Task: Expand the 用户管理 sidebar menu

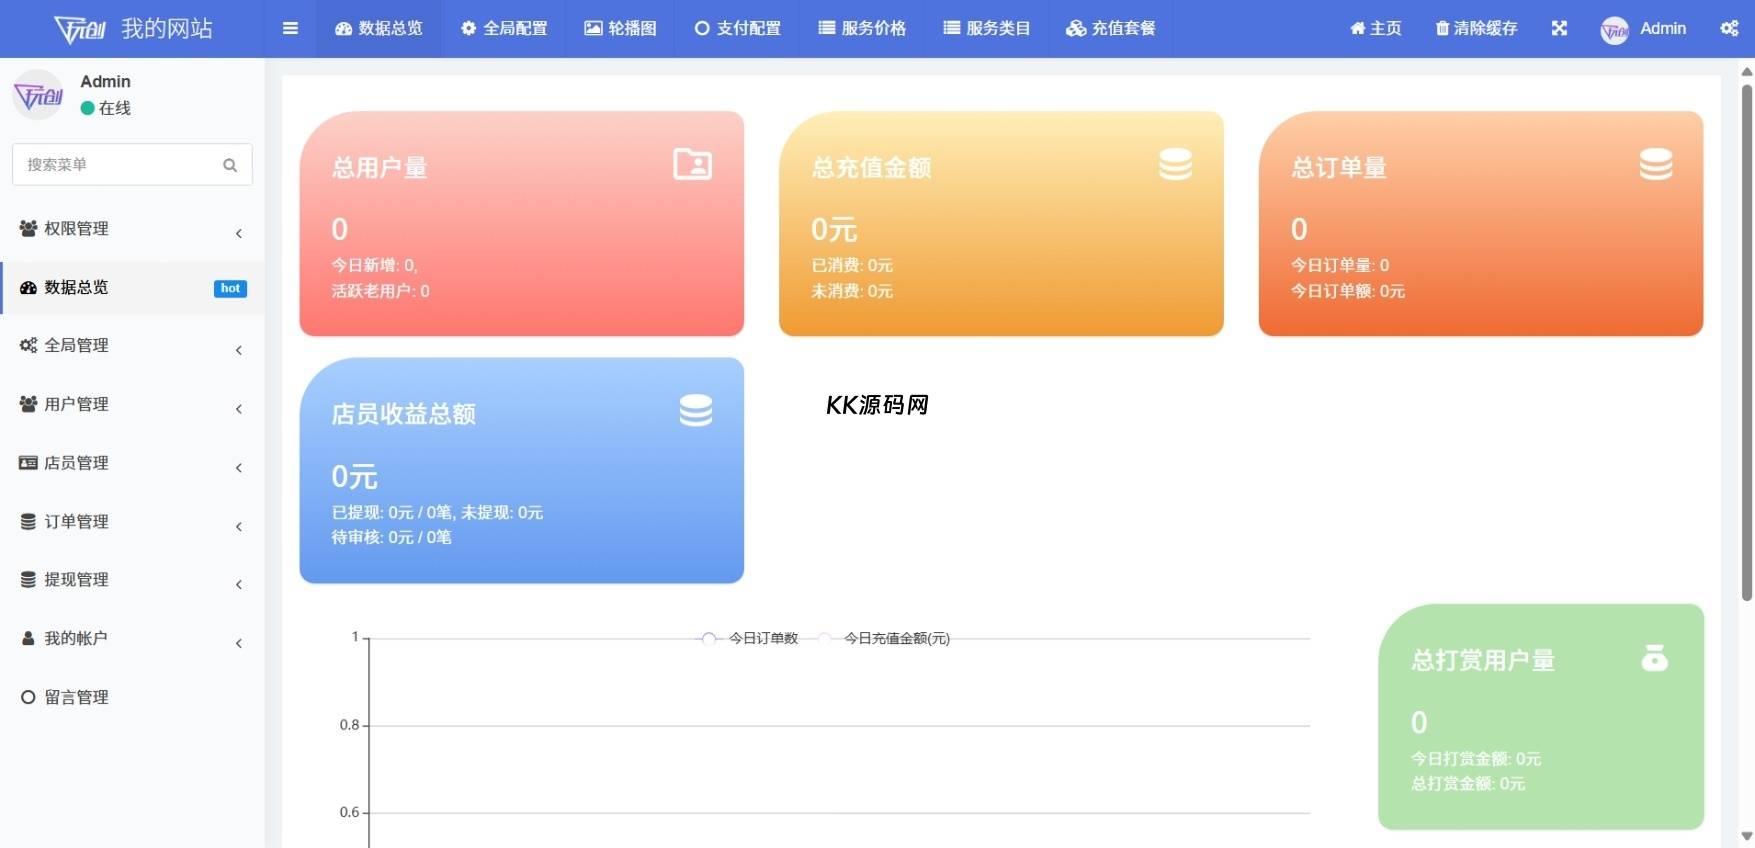Action: pyautogui.click(x=131, y=405)
